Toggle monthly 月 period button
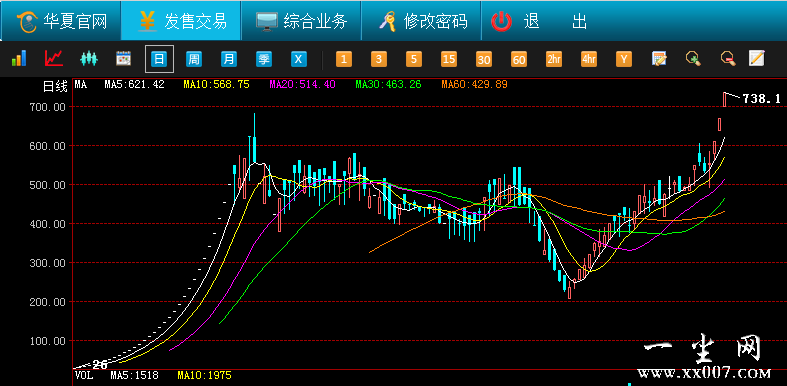The image size is (787, 386). 229,59
